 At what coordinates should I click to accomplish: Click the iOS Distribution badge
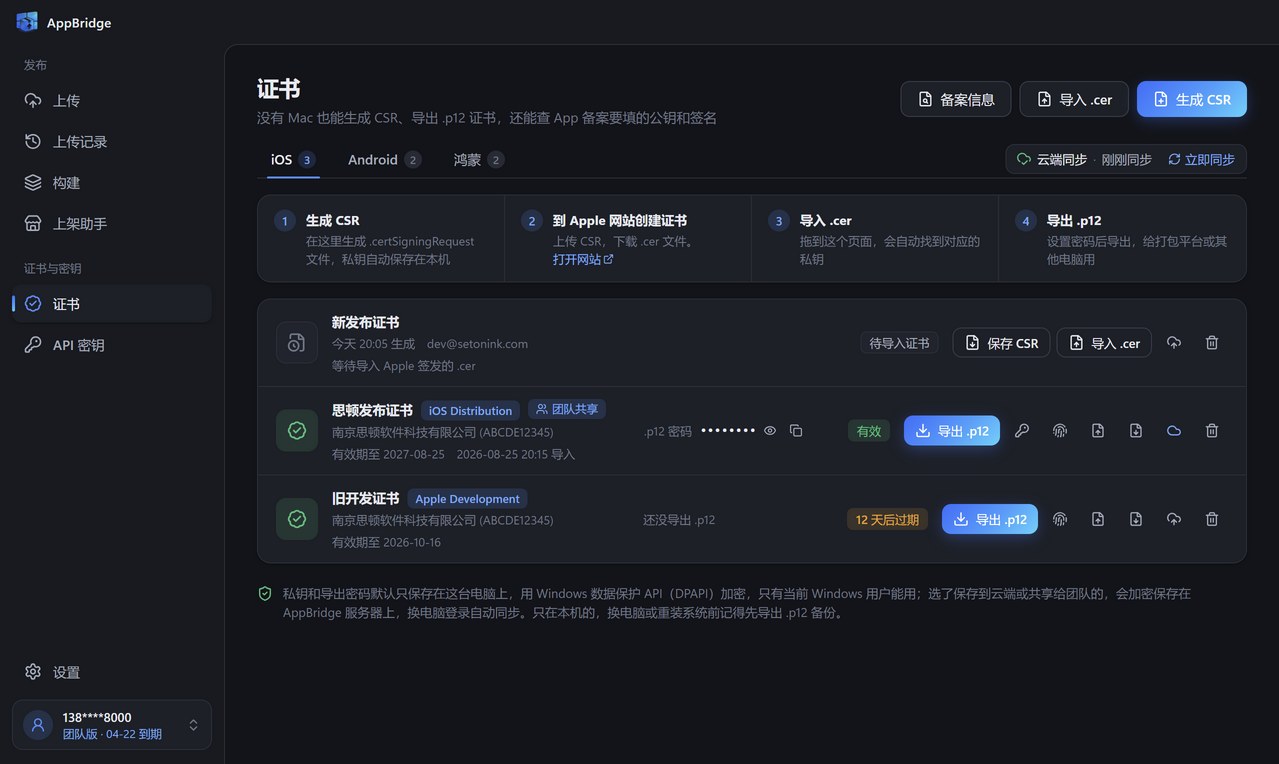tap(470, 410)
